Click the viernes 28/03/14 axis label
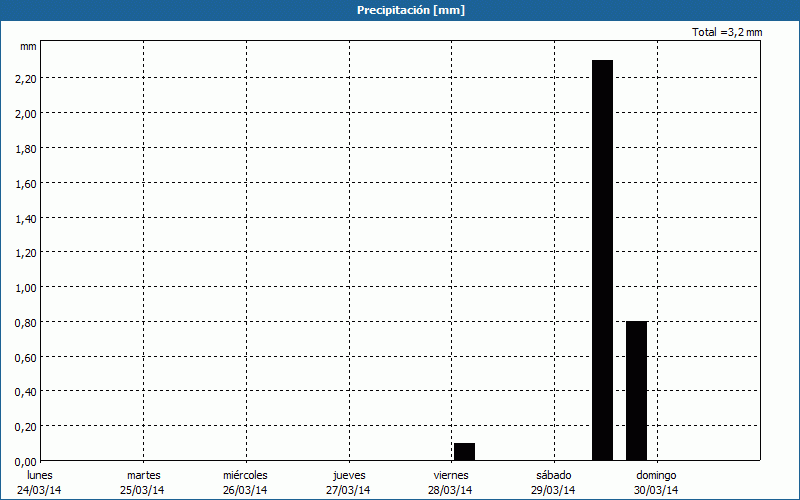The height and width of the screenshot is (500, 800). click(450, 482)
